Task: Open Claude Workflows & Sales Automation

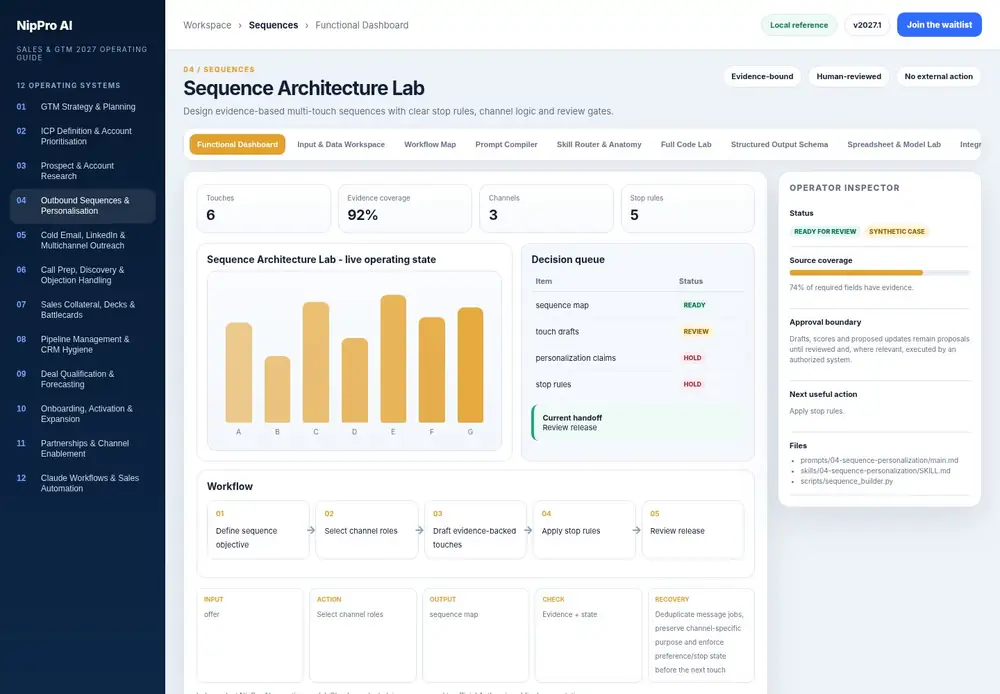Action: [x=82, y=483]
